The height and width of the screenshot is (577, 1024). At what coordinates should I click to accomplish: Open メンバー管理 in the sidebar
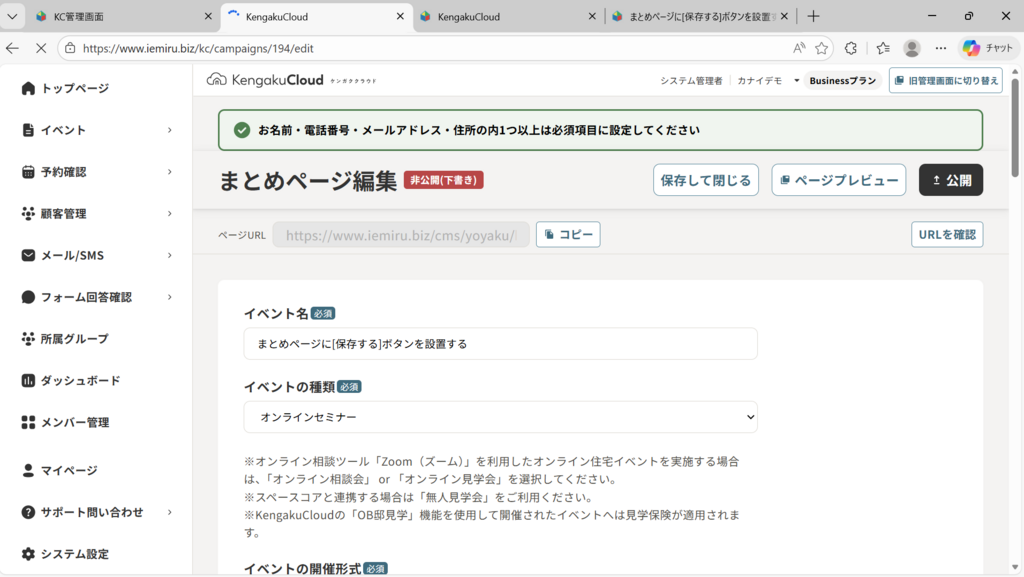click(x=75, y=423)
